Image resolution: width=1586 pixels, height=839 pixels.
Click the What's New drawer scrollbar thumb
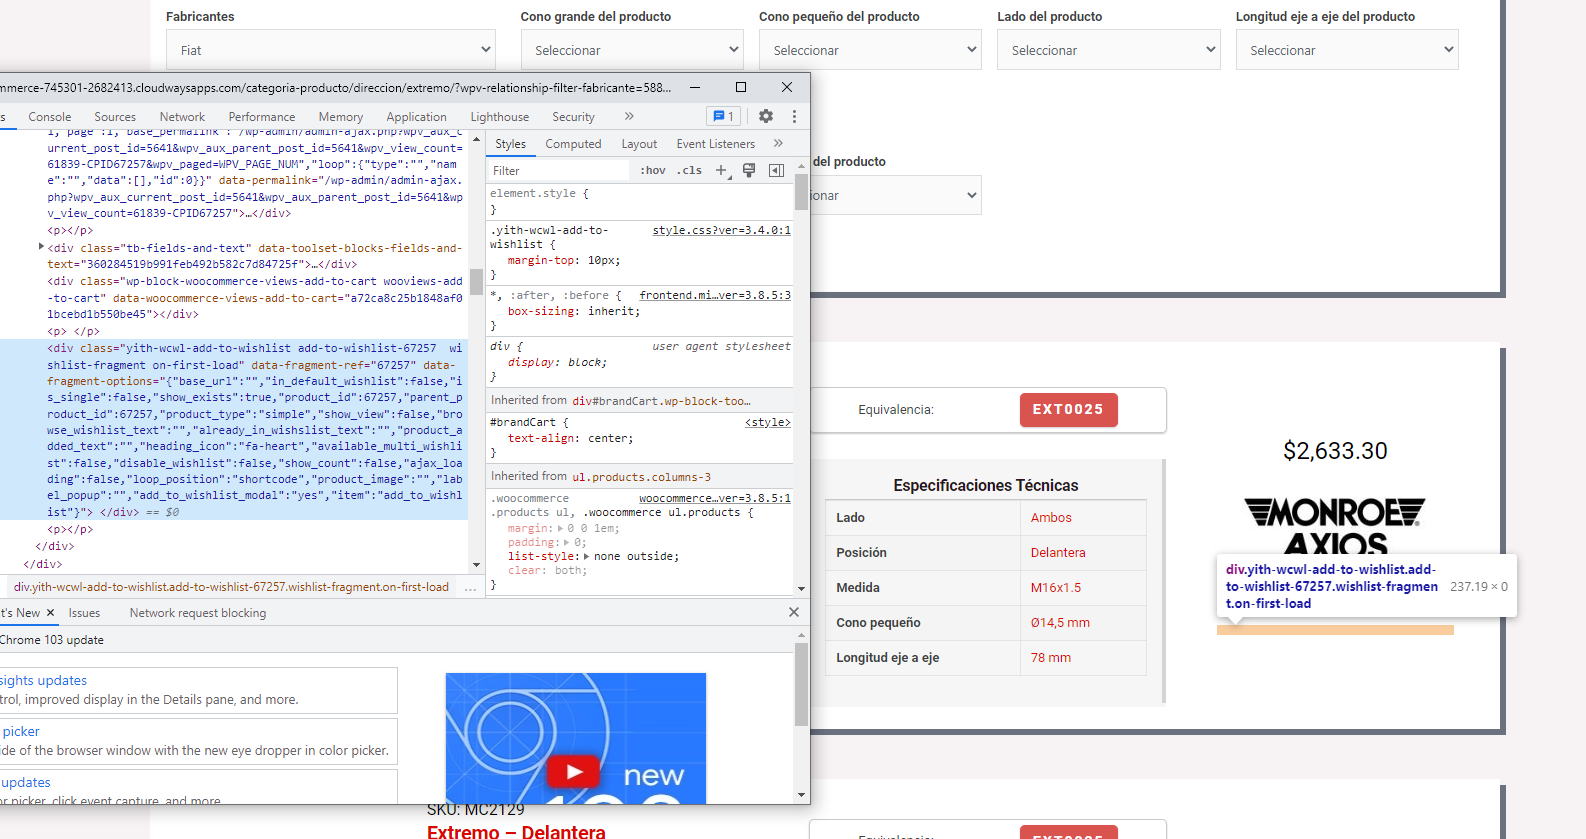[800, 684]
